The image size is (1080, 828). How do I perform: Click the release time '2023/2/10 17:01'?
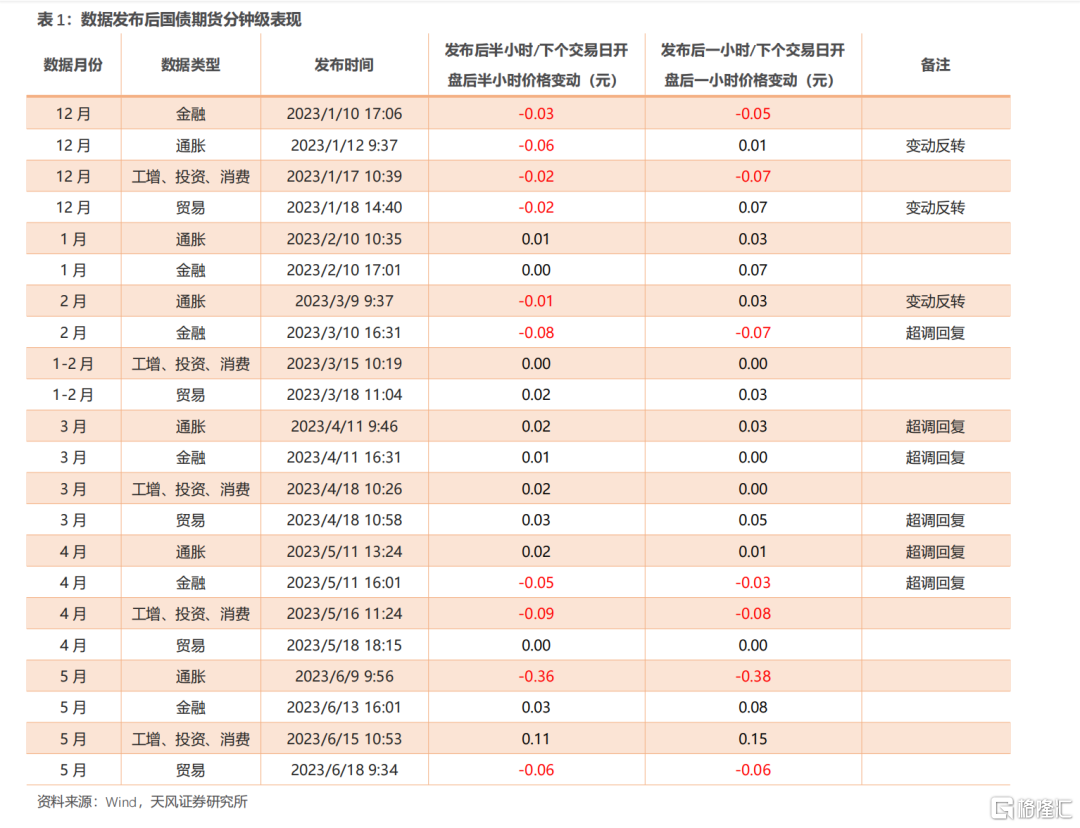tap(344, 270)
